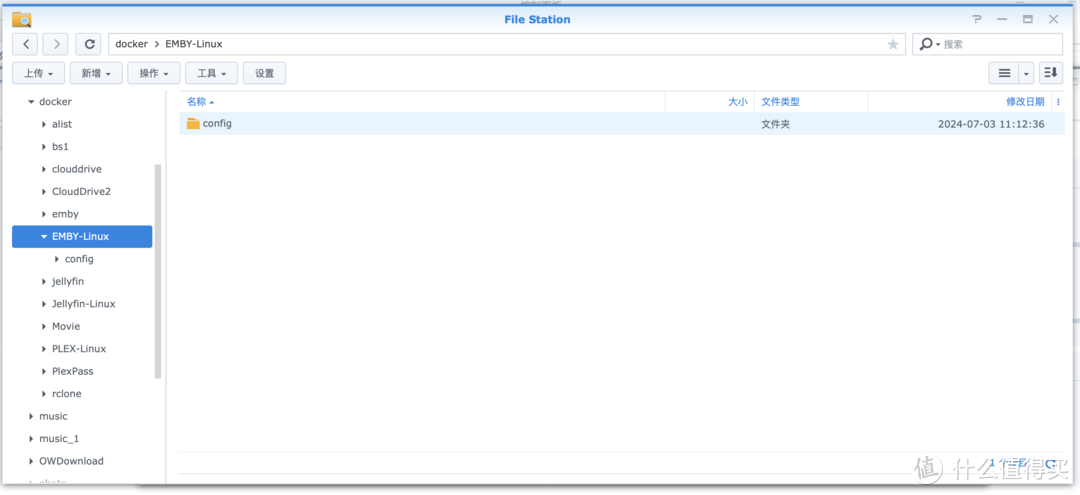Open the File Station help question mark

point(977,19)
